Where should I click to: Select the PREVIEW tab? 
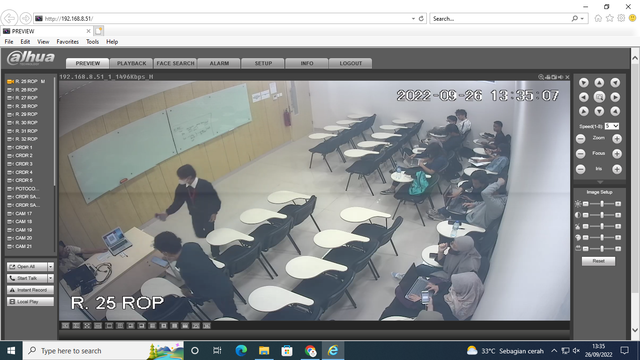[x=88, y=63]
